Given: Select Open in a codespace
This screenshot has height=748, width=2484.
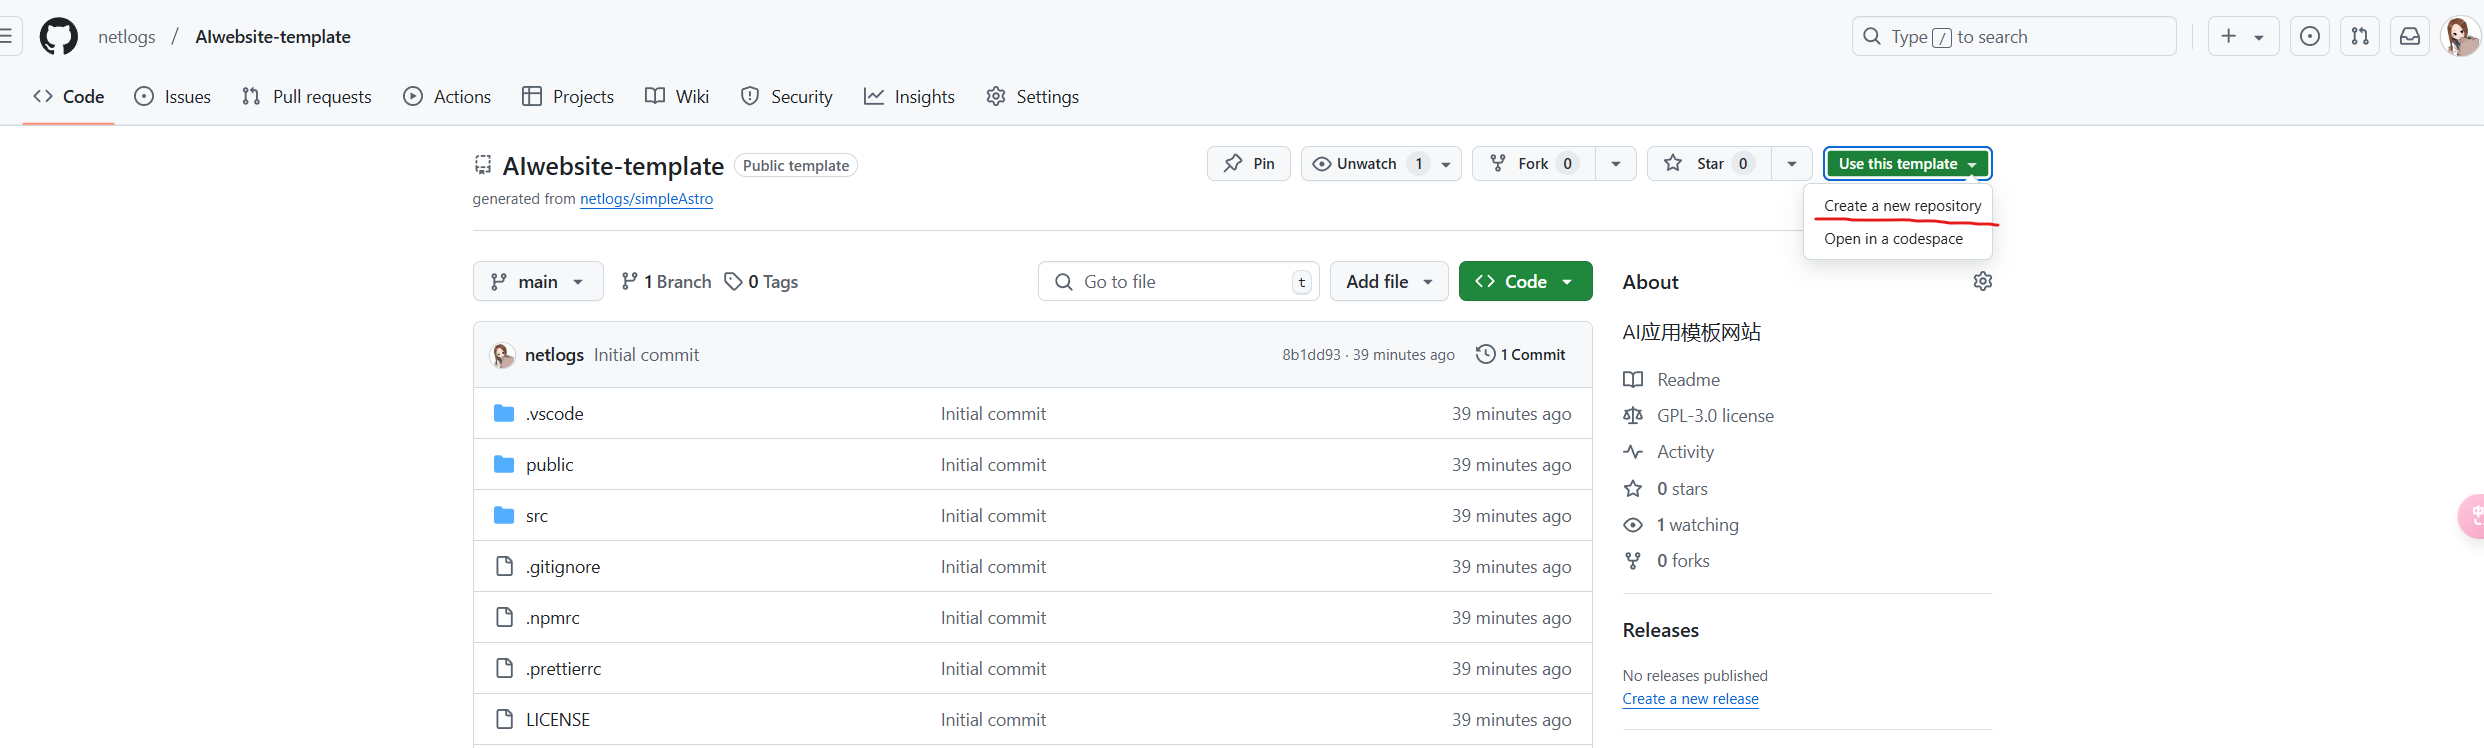Looking at the screenshot, I should pyautogui.click(x=1893, y=239).
